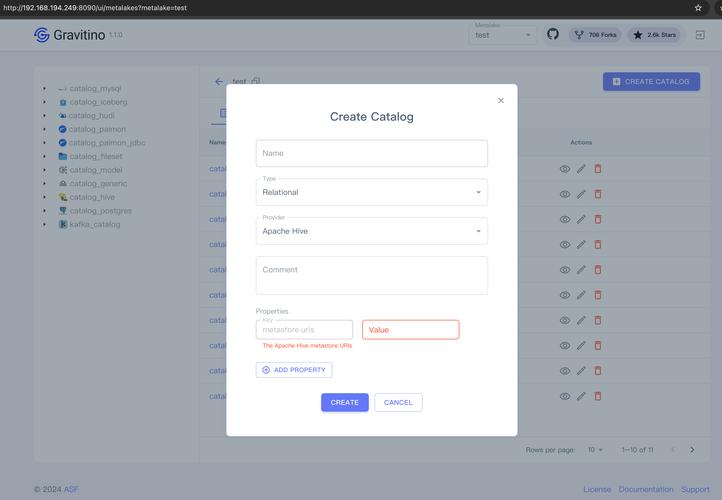Expand the catalog_mysql tree node
Image resolution: width=722 pixels, height=500 pixels.
[44, 88]
